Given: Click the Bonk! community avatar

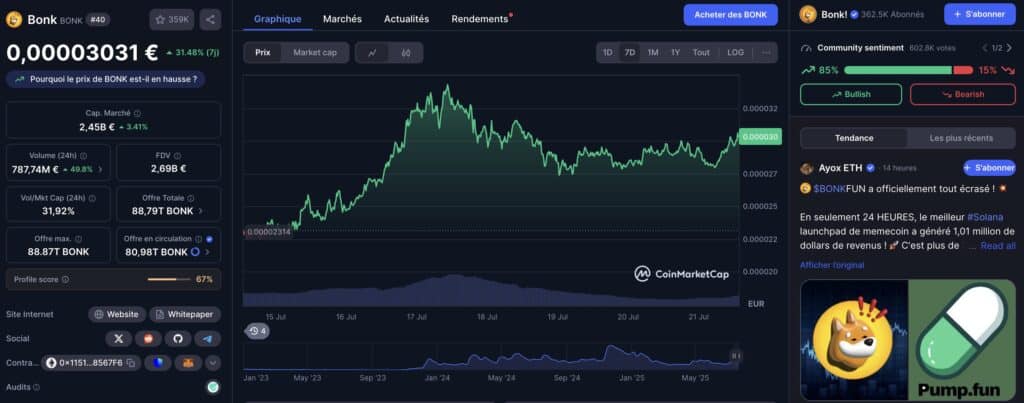Looking at the screenshot, I should 808,14.
